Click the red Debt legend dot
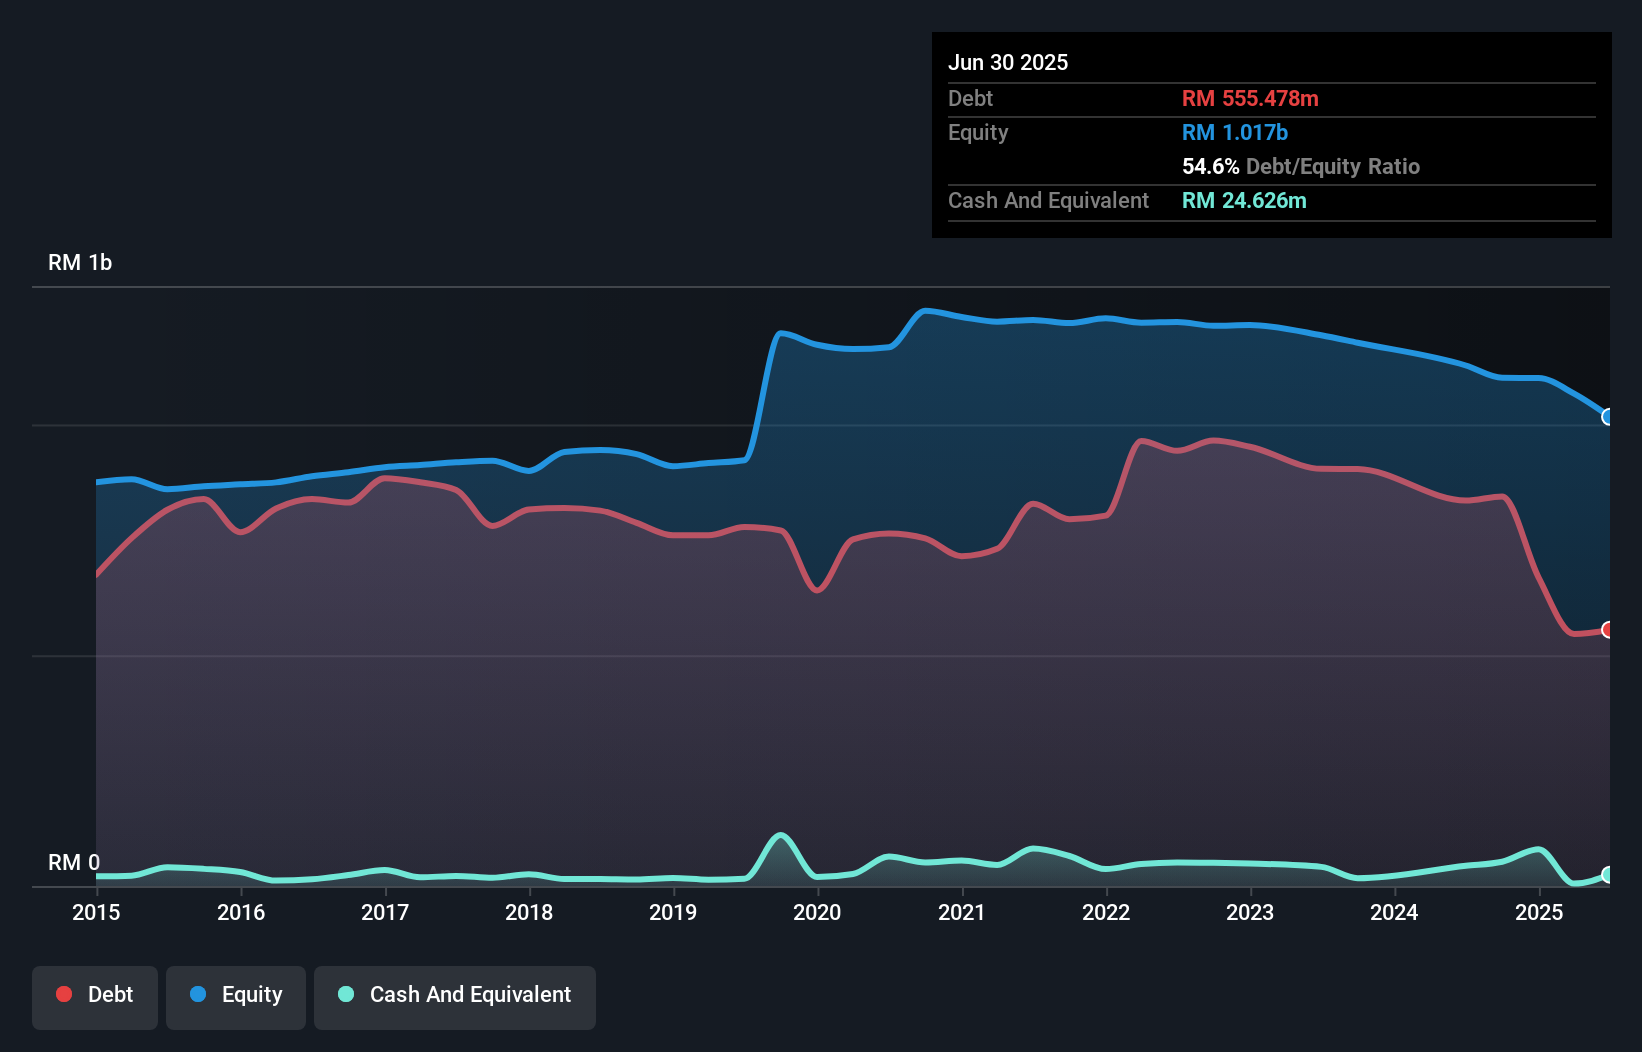 62,994
